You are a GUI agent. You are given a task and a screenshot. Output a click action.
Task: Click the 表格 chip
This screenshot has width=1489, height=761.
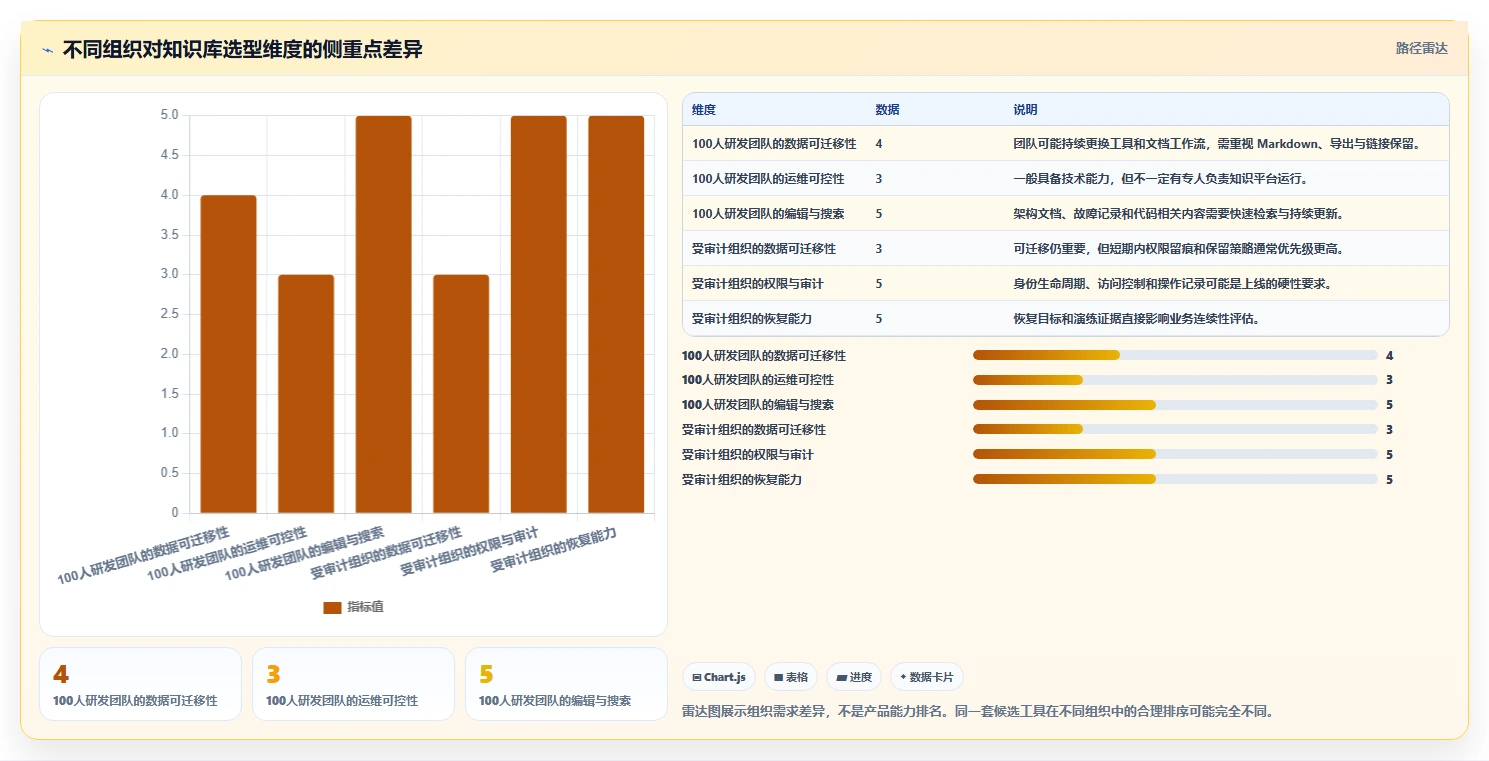791,677
